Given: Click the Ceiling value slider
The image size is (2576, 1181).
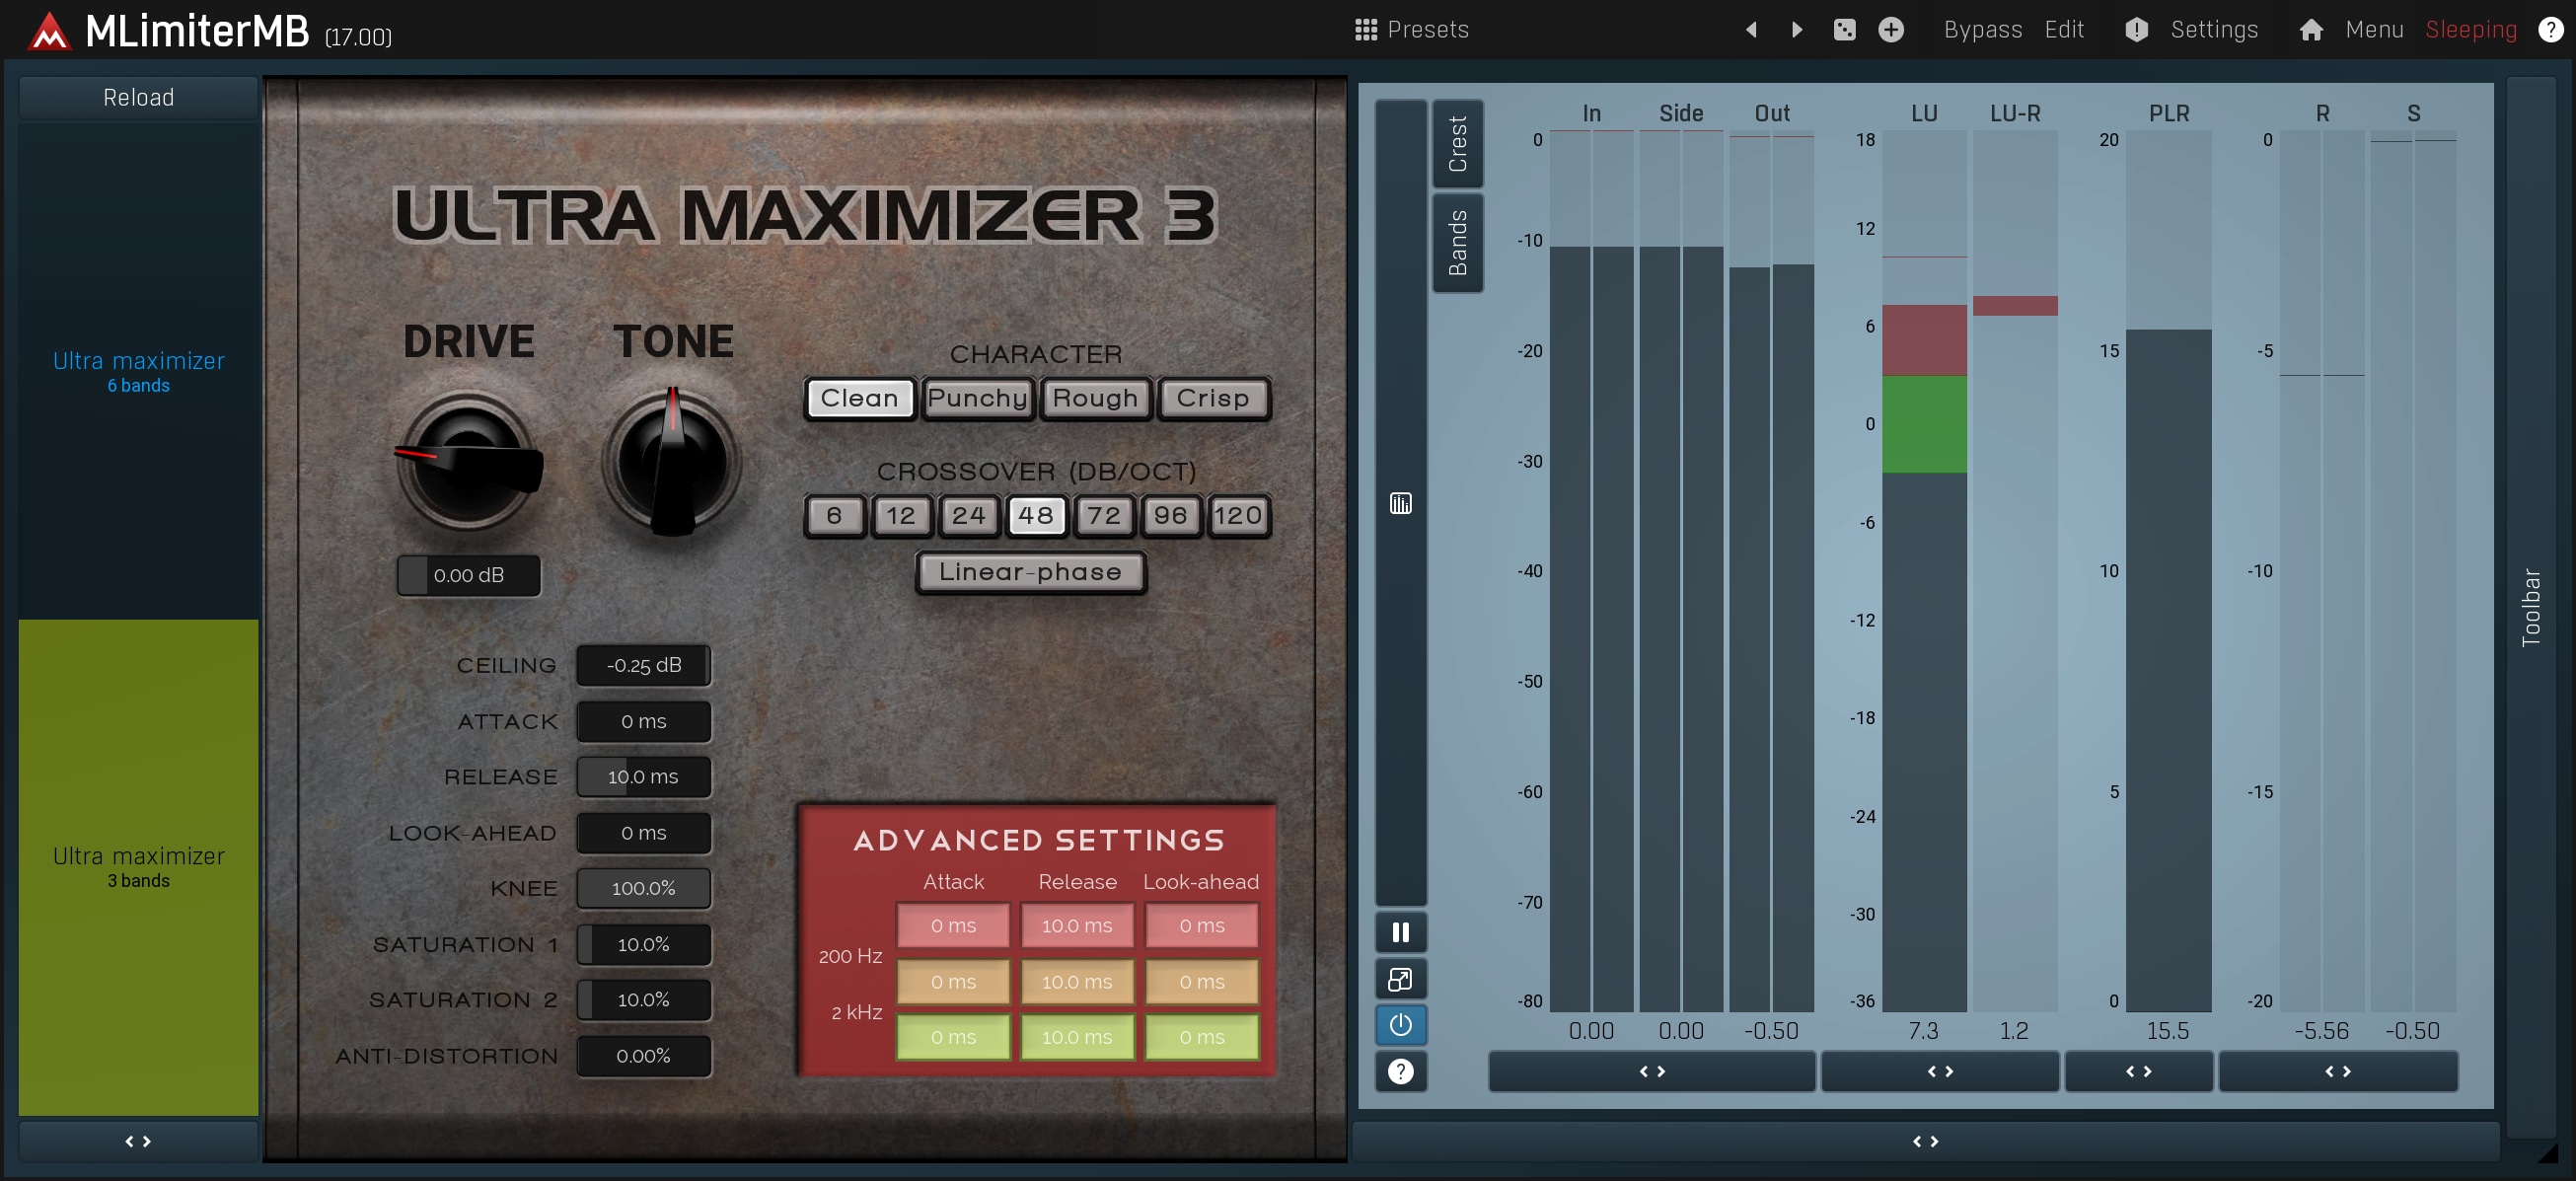Looking at the screenshot, I should pos(643,666).
